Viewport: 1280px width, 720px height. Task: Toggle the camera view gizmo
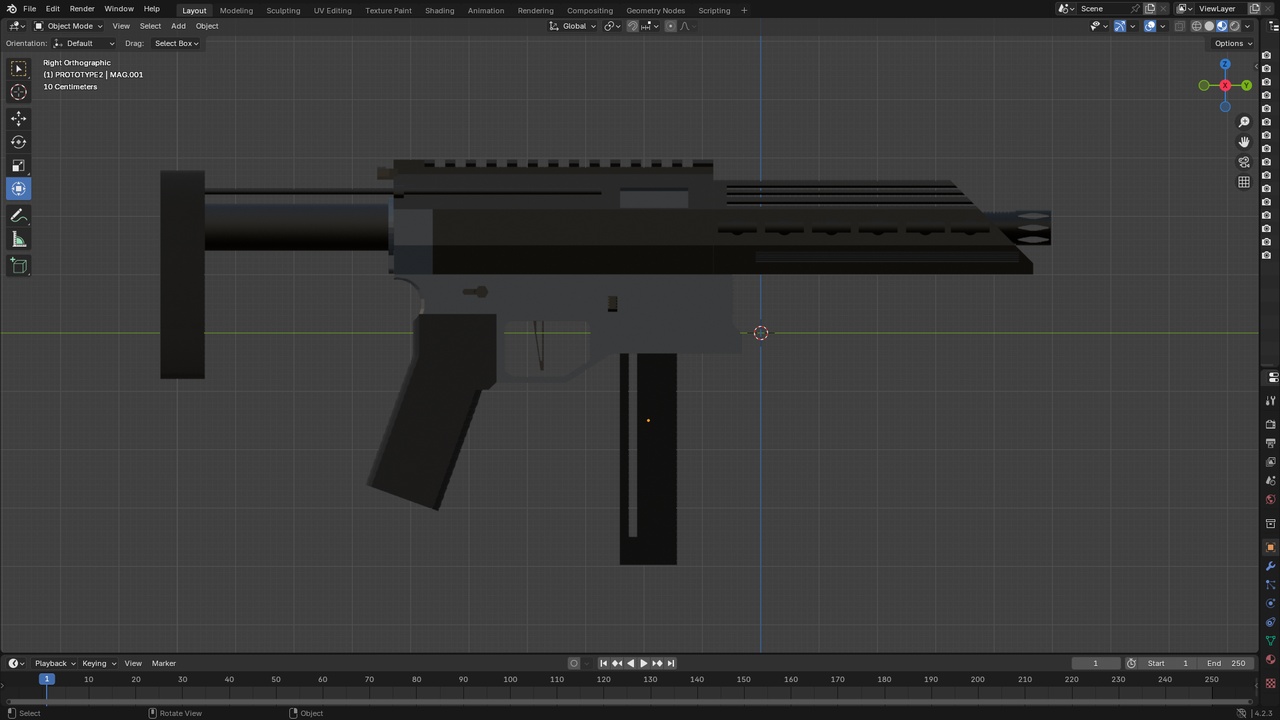(1244, 162)
